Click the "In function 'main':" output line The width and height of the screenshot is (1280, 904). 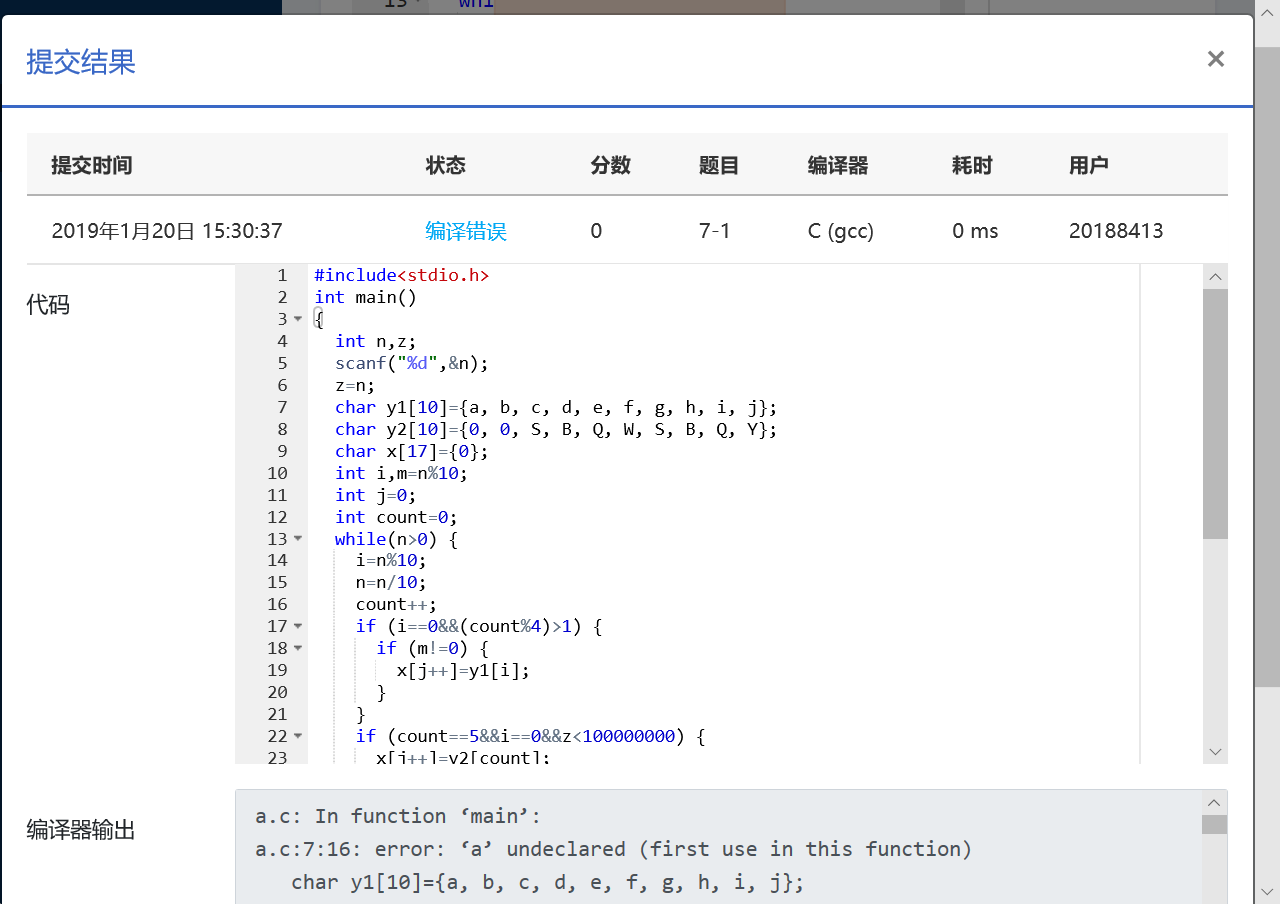398,816
